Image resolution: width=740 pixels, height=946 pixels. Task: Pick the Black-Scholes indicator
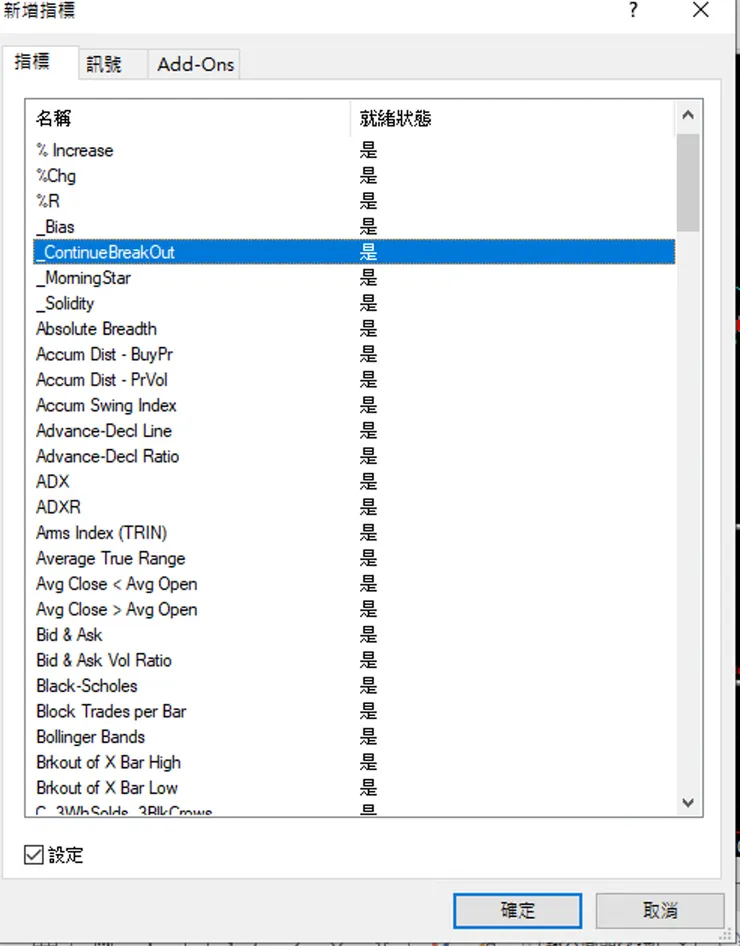[x=87, y=686]
